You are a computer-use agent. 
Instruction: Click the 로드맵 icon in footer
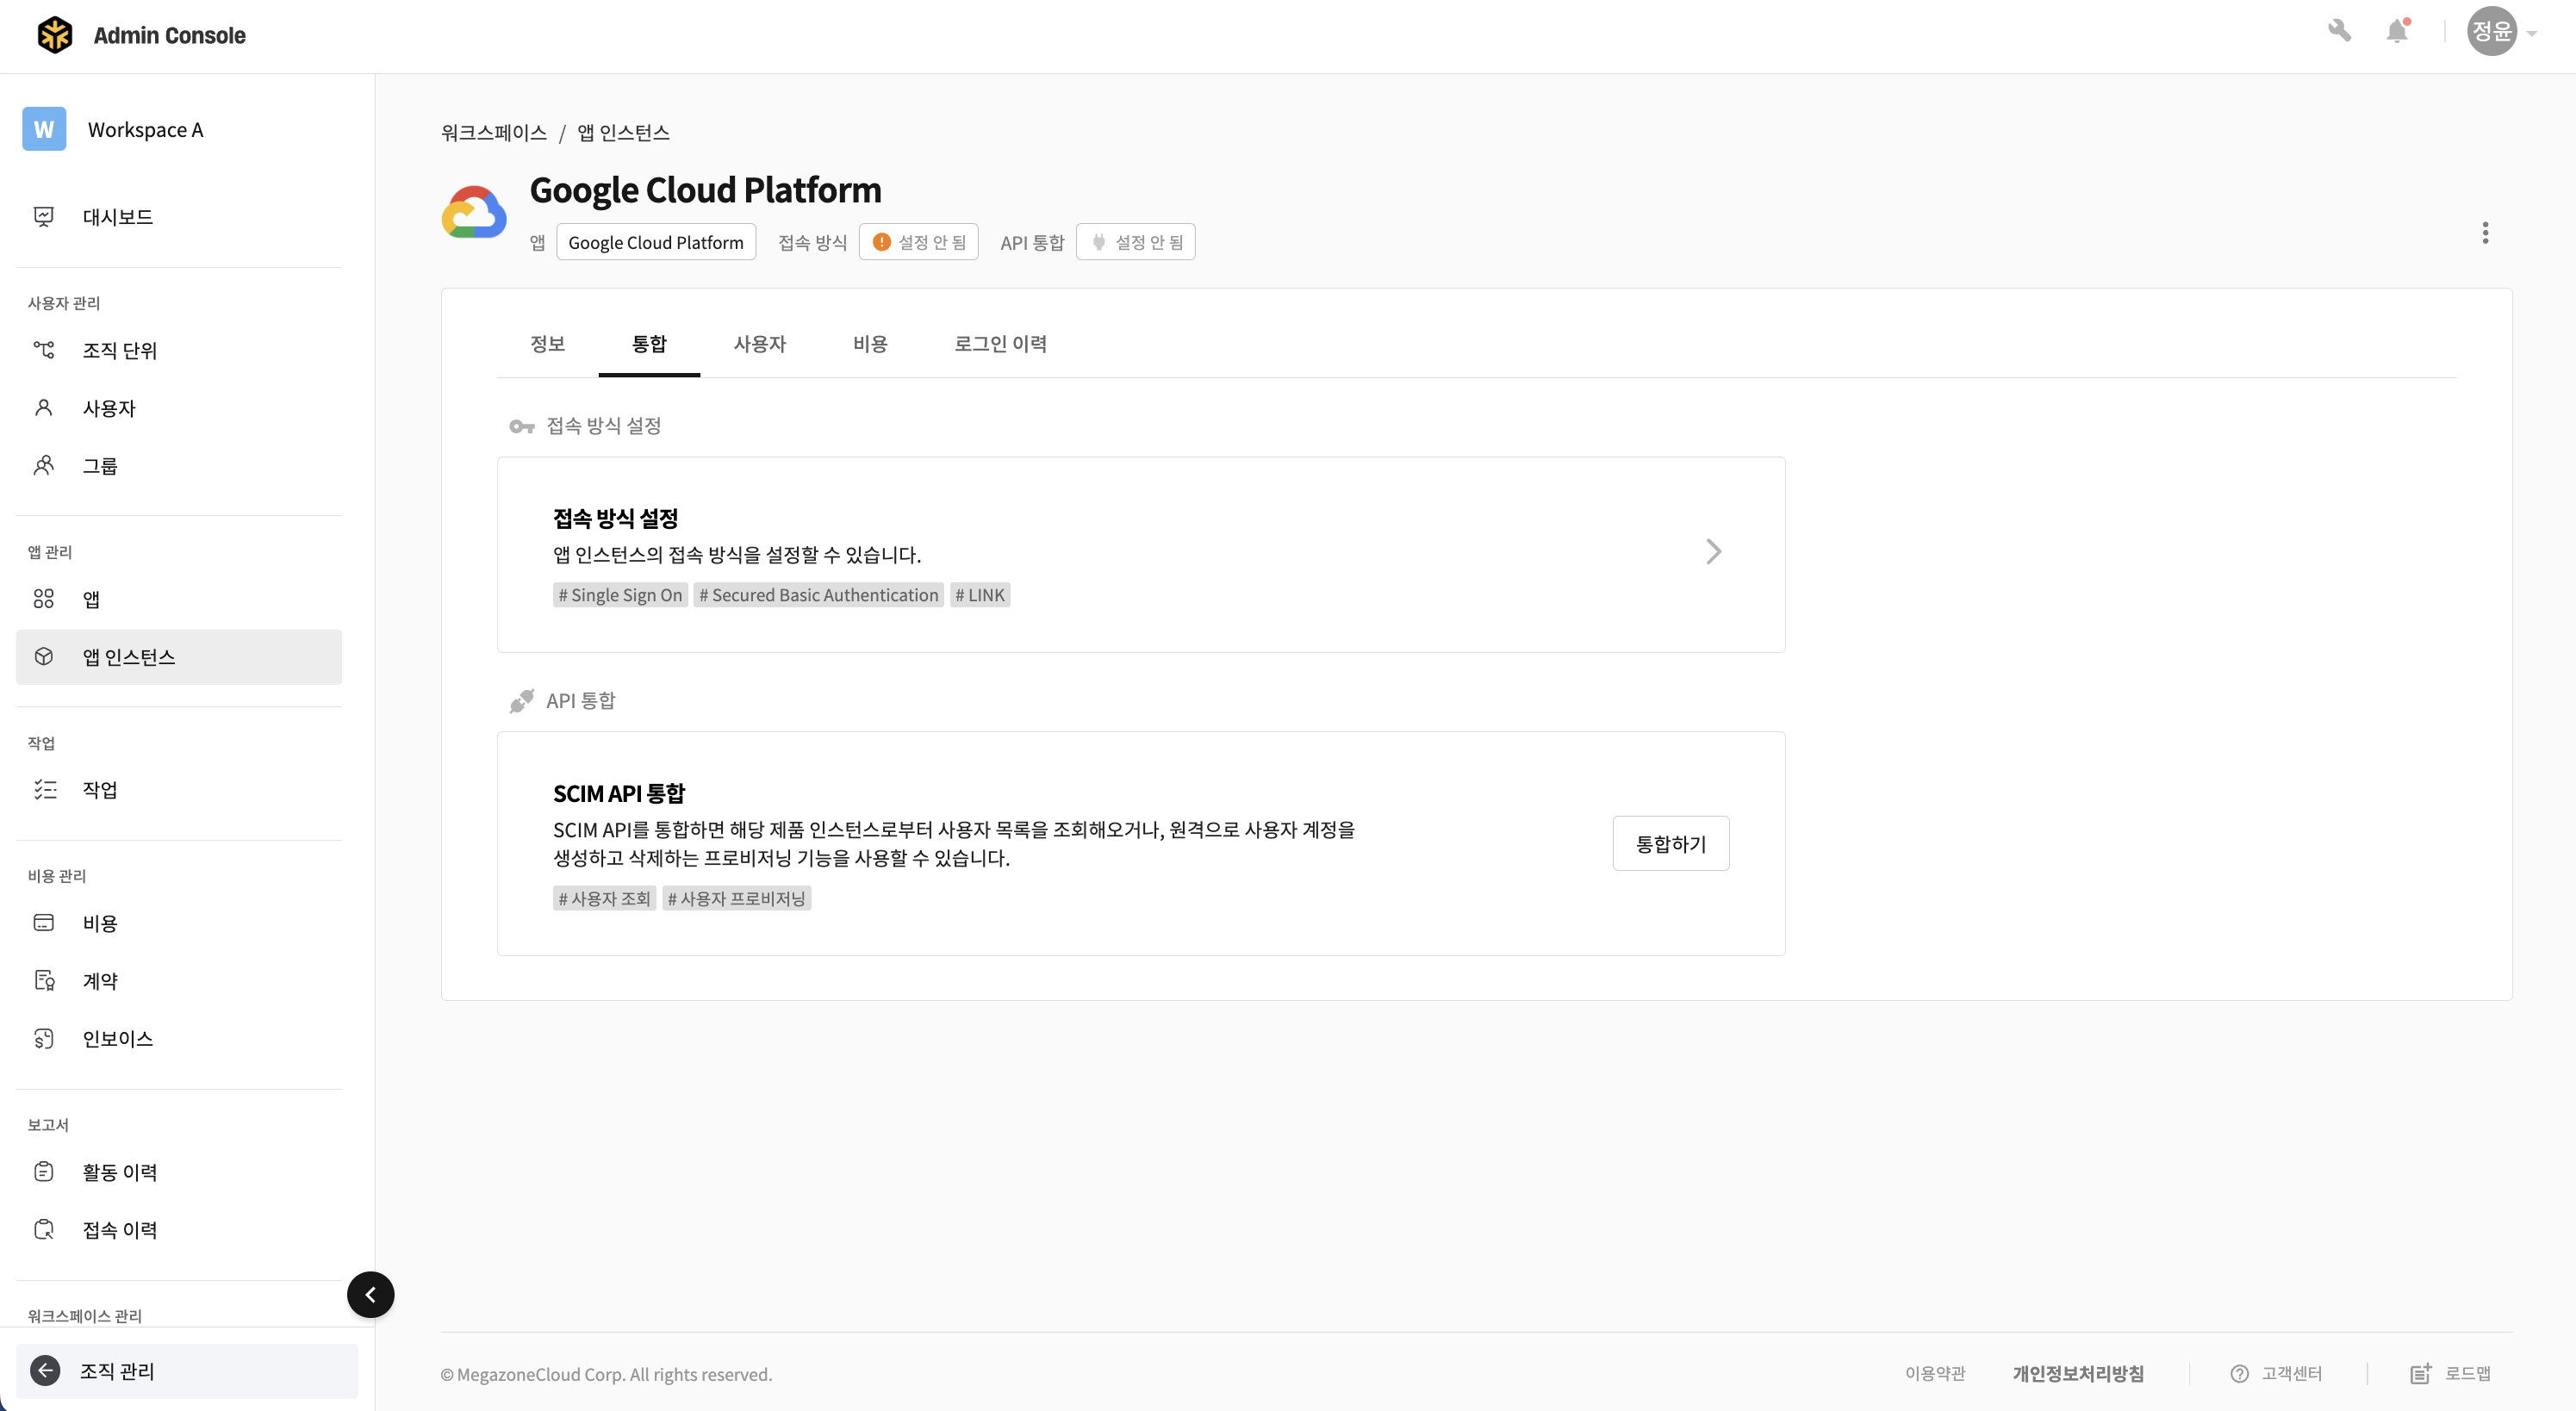pos(2420,1374)
